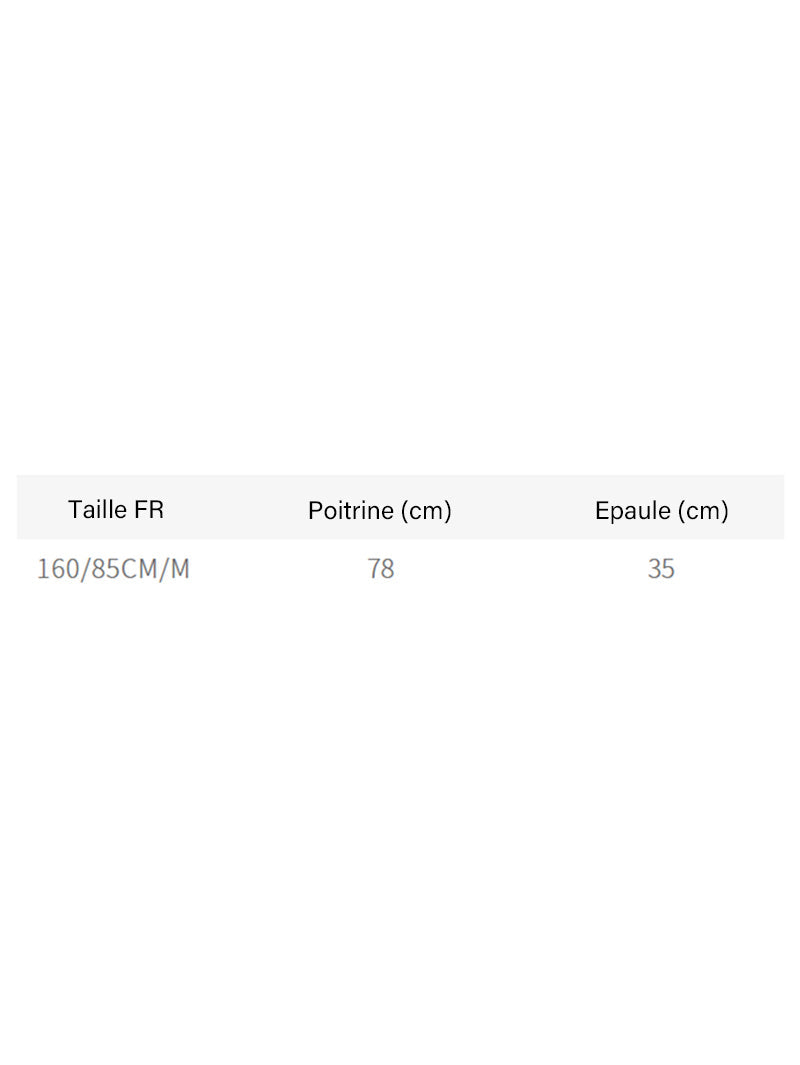Click the word "Epaule" in the header
The image size is (800, 1065).
tap(632, 511)
